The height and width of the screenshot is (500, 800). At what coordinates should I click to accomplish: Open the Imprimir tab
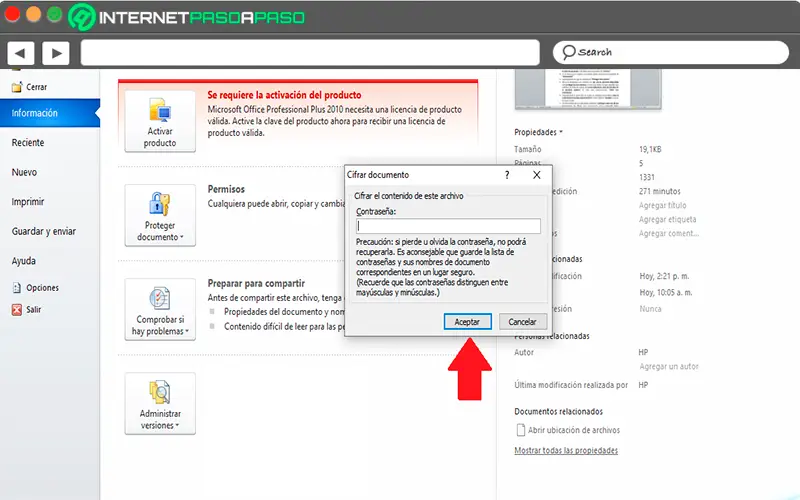click(x=28, y=202)
